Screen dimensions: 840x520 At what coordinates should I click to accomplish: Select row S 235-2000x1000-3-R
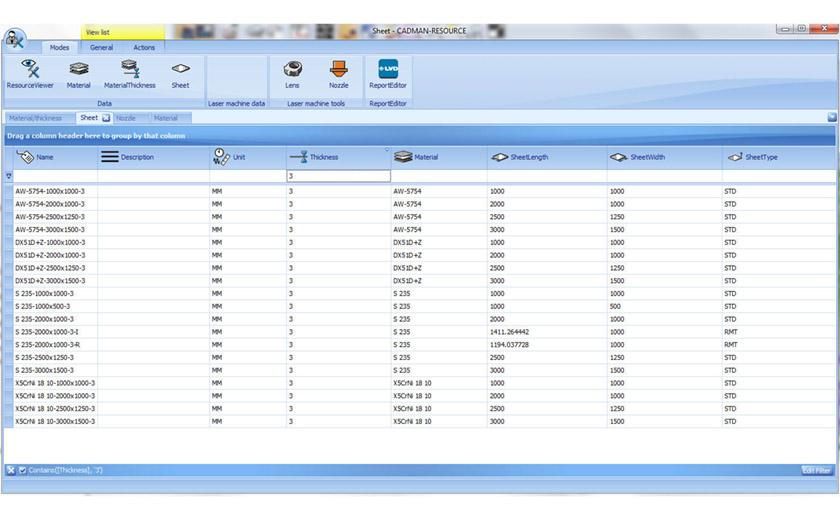pyautogui.click(x=420, y=345)
